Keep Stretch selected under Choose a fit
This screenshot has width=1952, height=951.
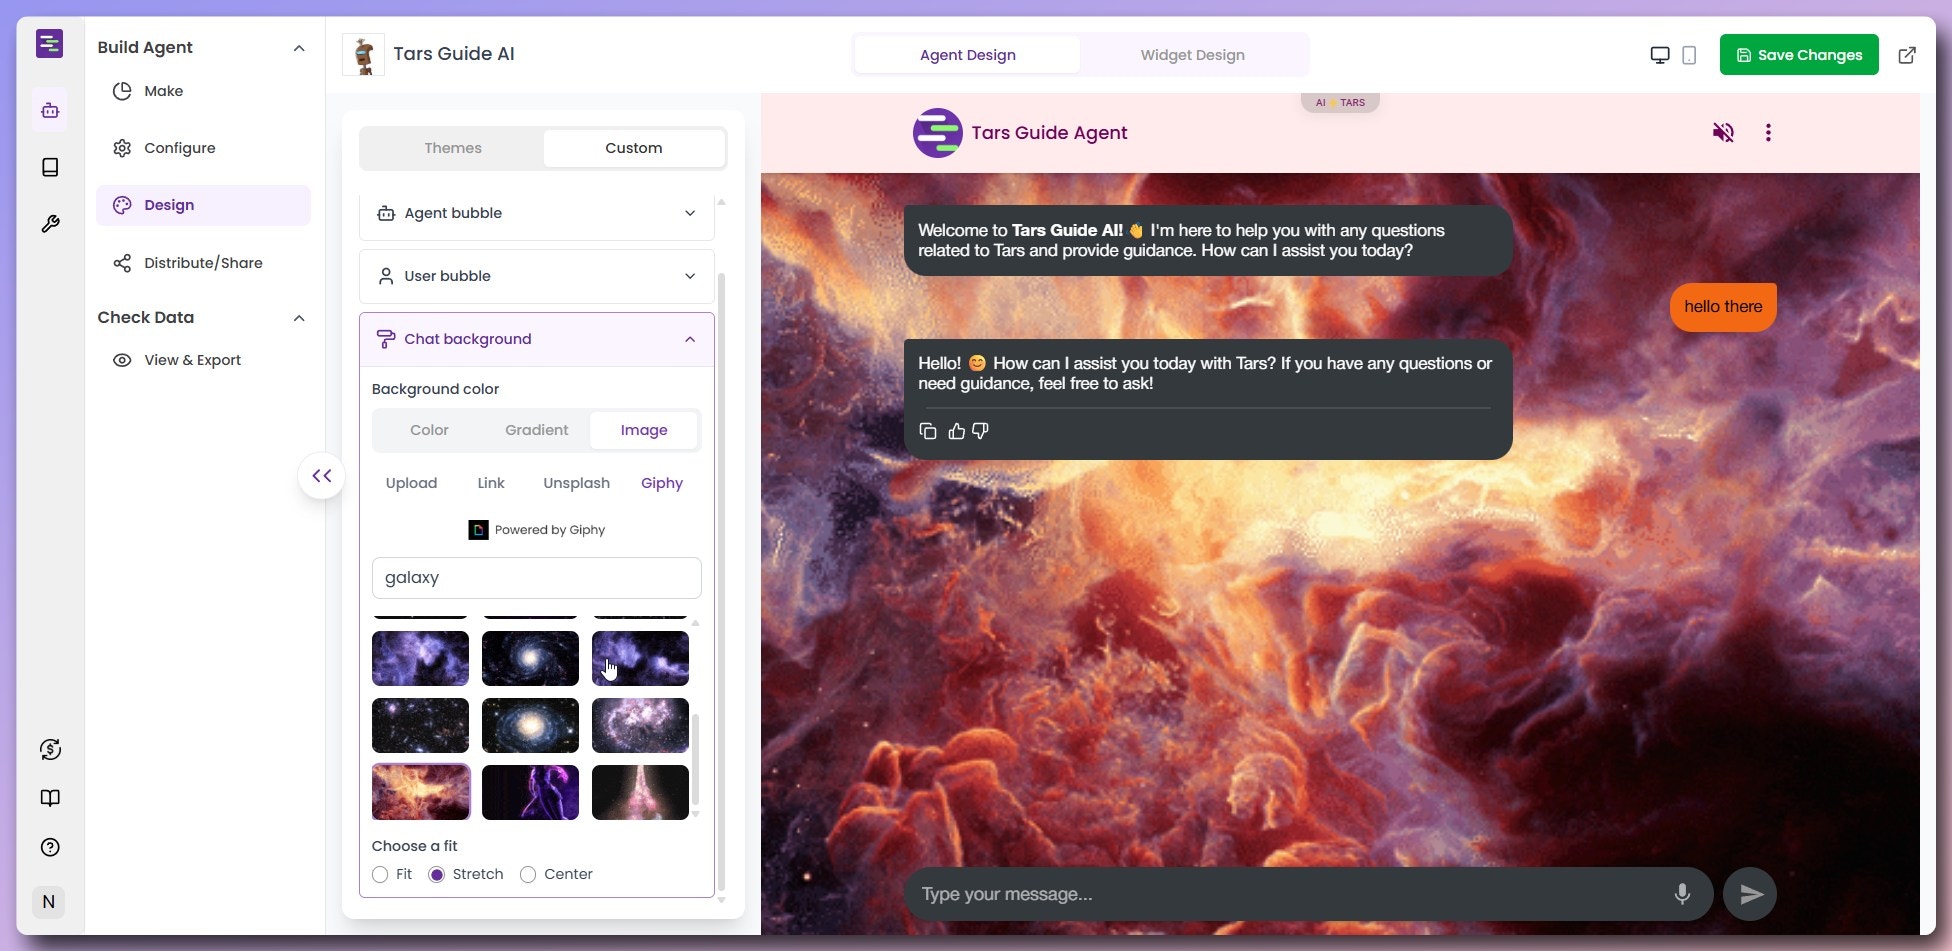click(x=437, y=874)
